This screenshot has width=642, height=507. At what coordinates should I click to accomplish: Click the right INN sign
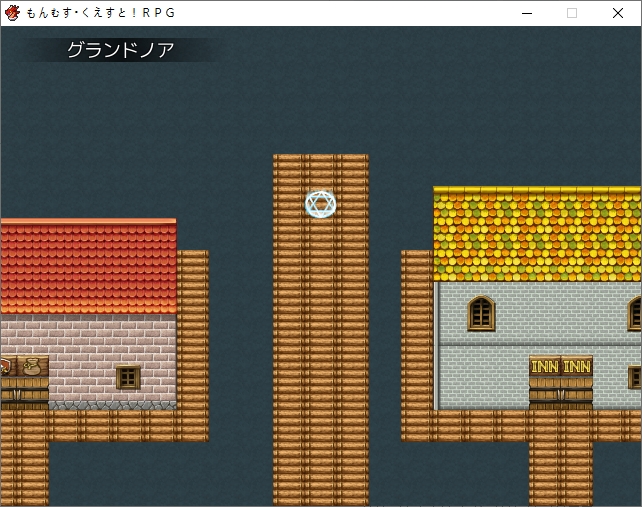click(x=577, y=366)
